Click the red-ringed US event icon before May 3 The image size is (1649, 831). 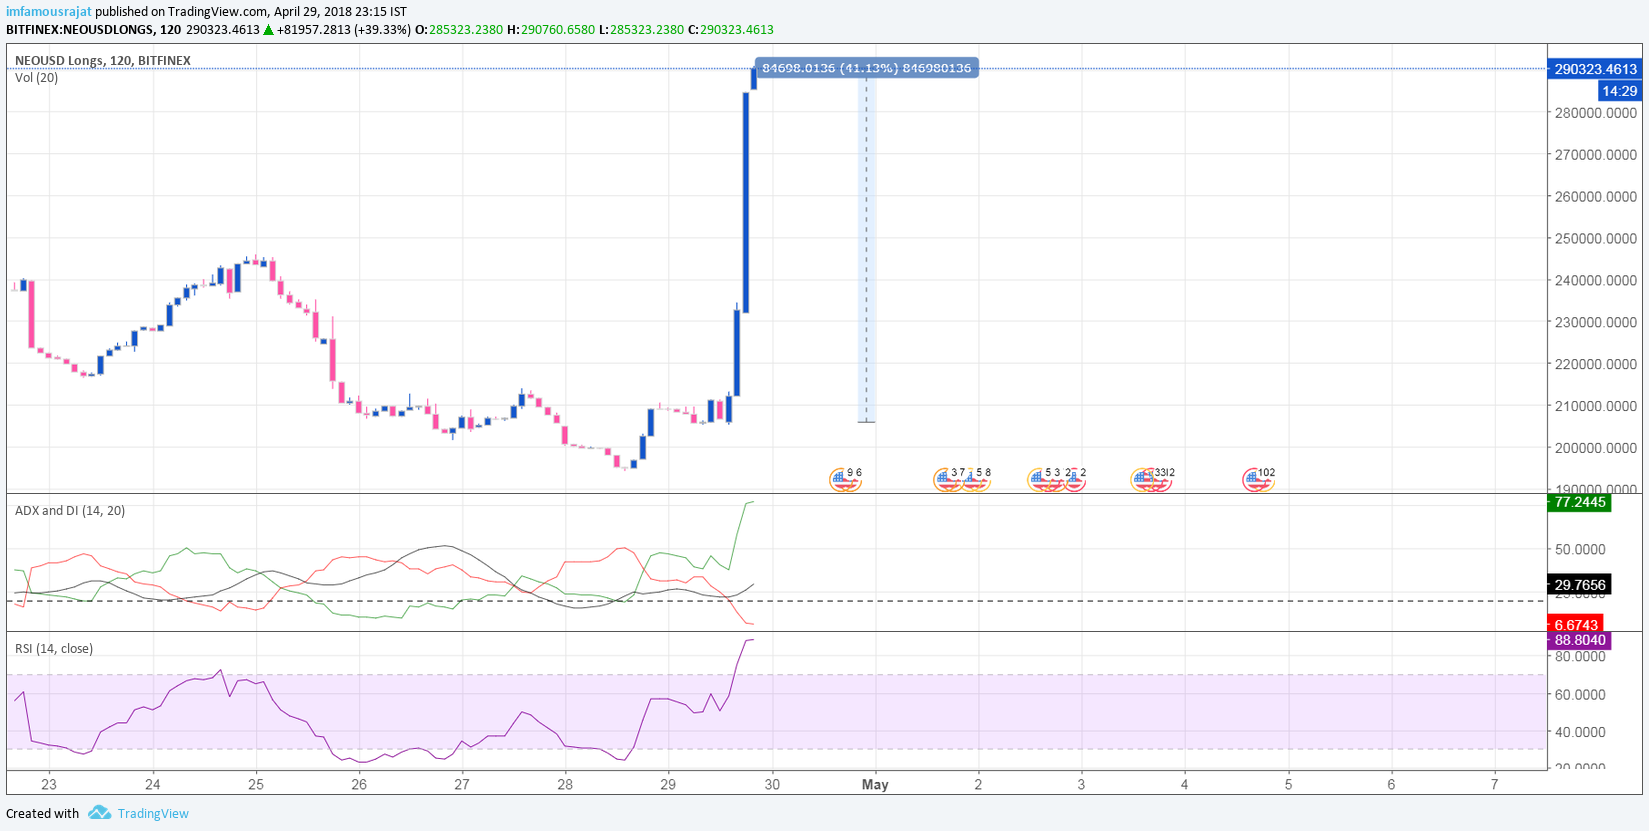pyautogui.click(x=1074, y=480)
